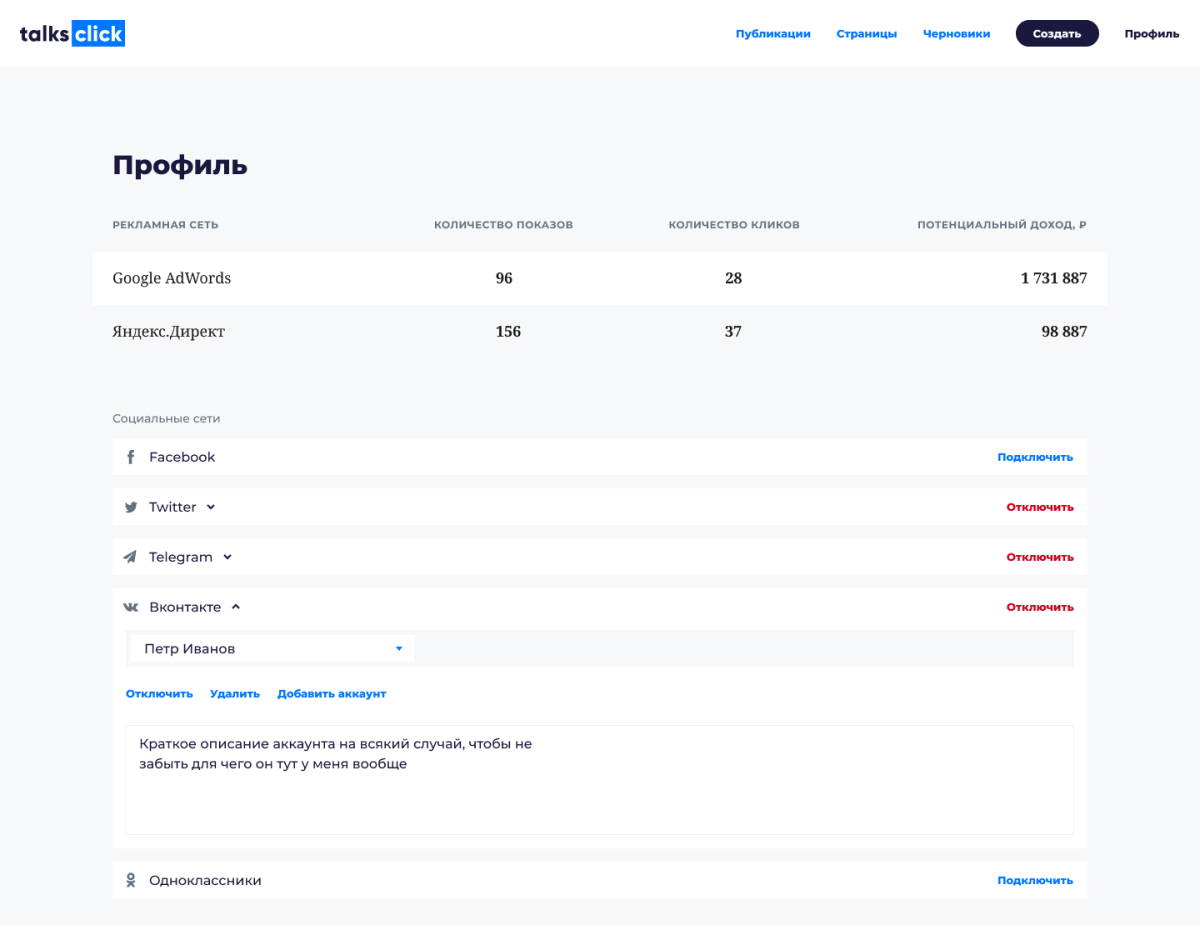The width and height of the screenshot is (1200, 925).
Task: Click the 156 impressions value
Action: pos(508,331)
